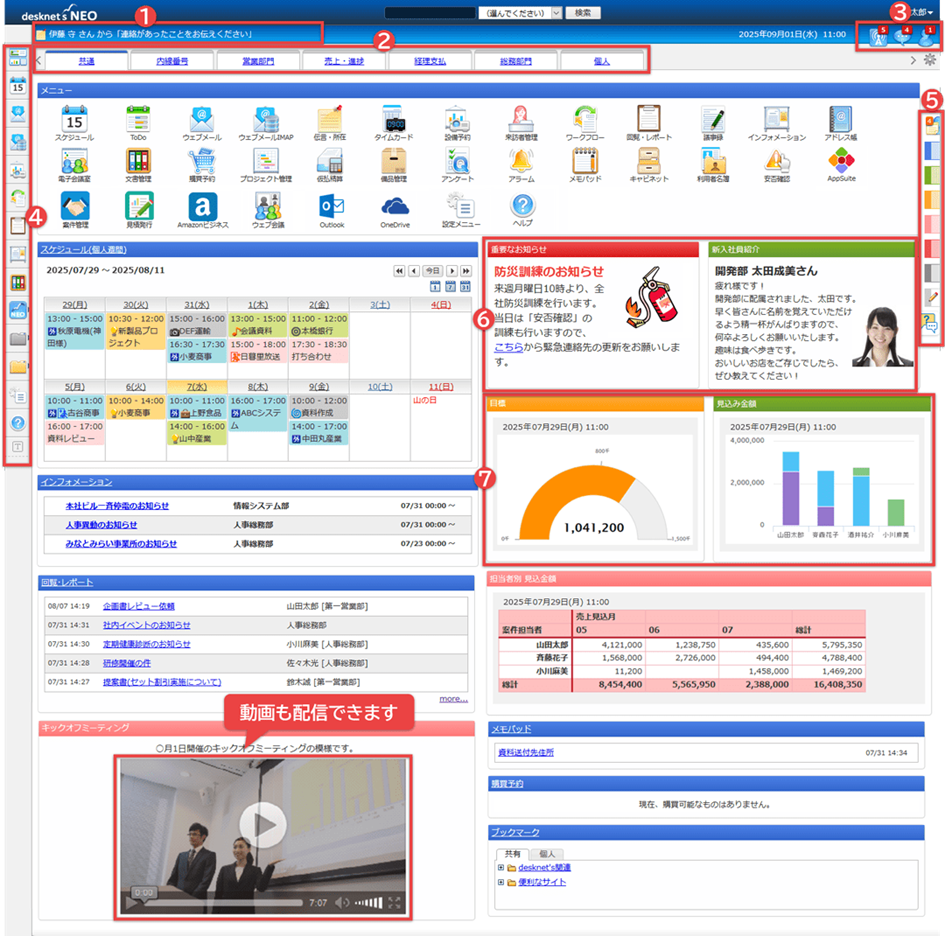Click the Amazonビジネス icon
The width and height of the screenshot is (945, 936).
click(202, 206)
